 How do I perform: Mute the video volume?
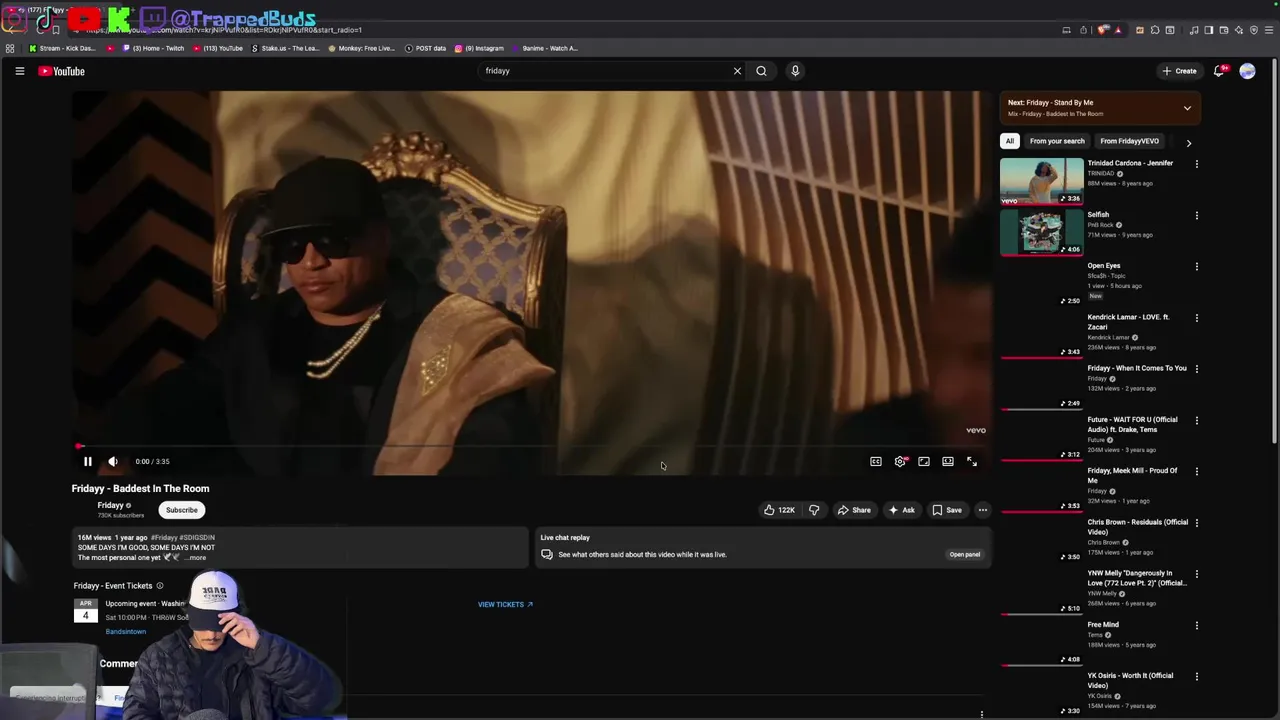pyautogui.click(x=113, y=461)
